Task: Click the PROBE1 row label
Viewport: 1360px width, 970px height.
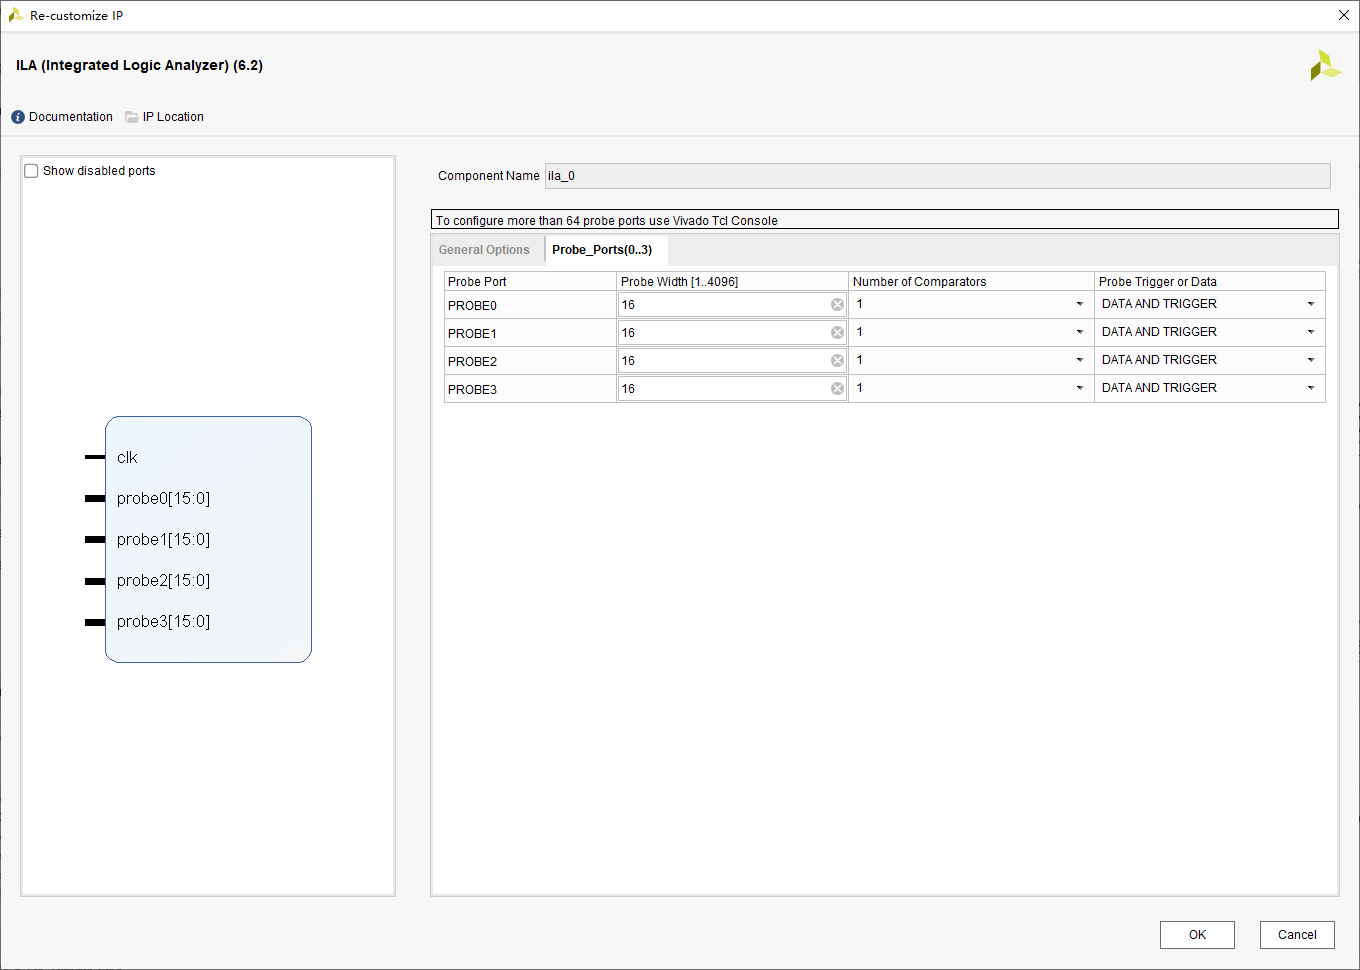Action: coord(472,334)
